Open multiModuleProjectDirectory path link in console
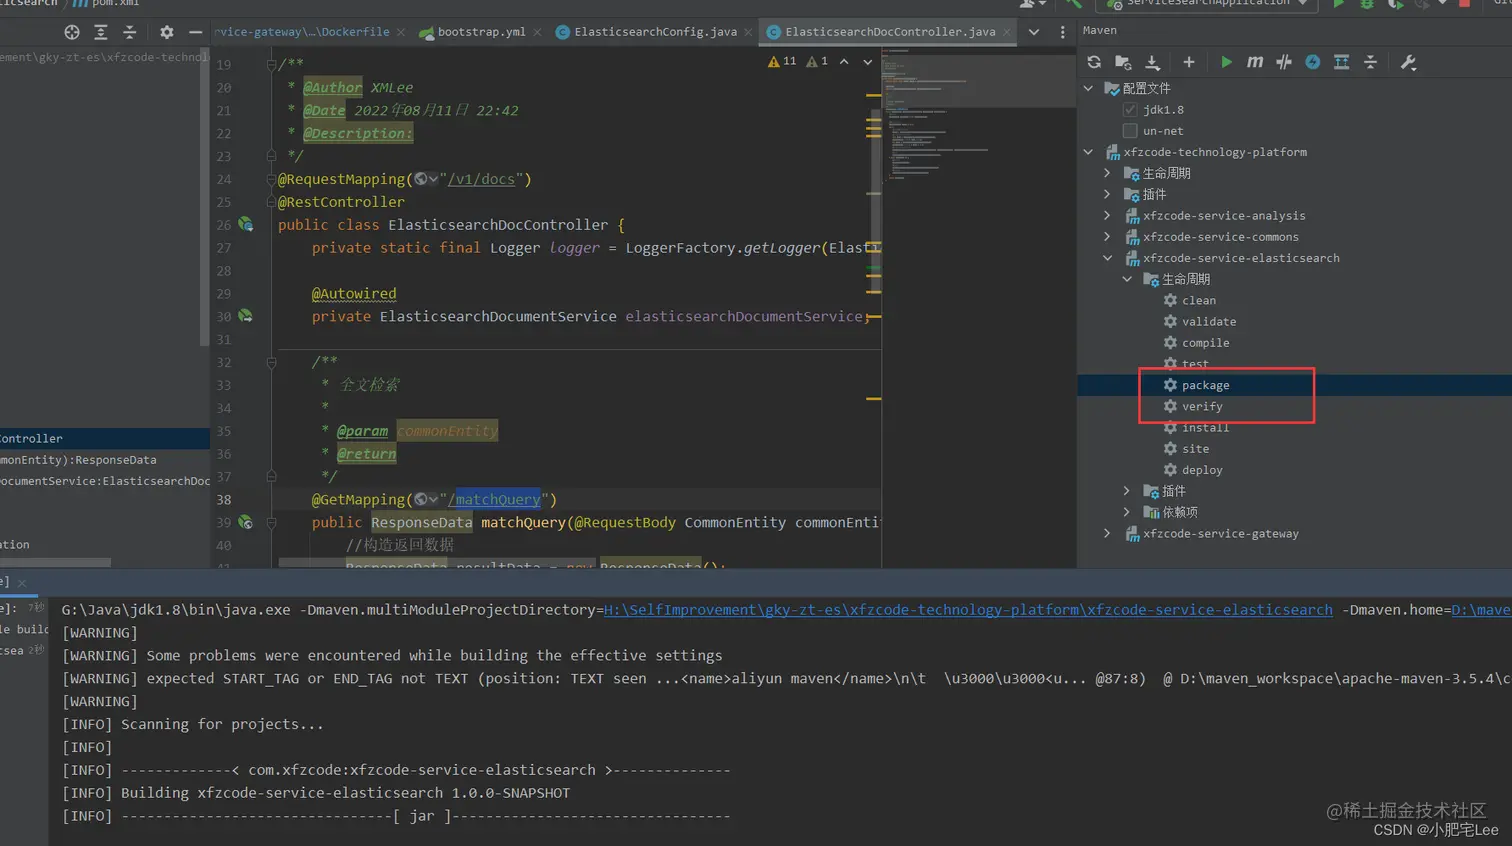This screenshot has height=846, width=1512. click(968, 610)
